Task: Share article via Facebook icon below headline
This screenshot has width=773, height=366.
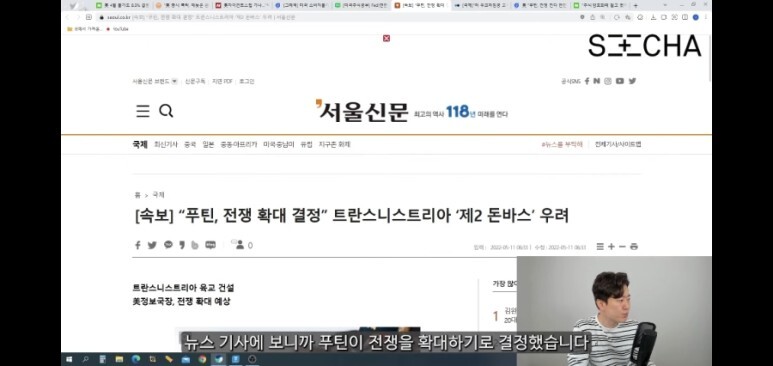Action: (x=138, y=245)
